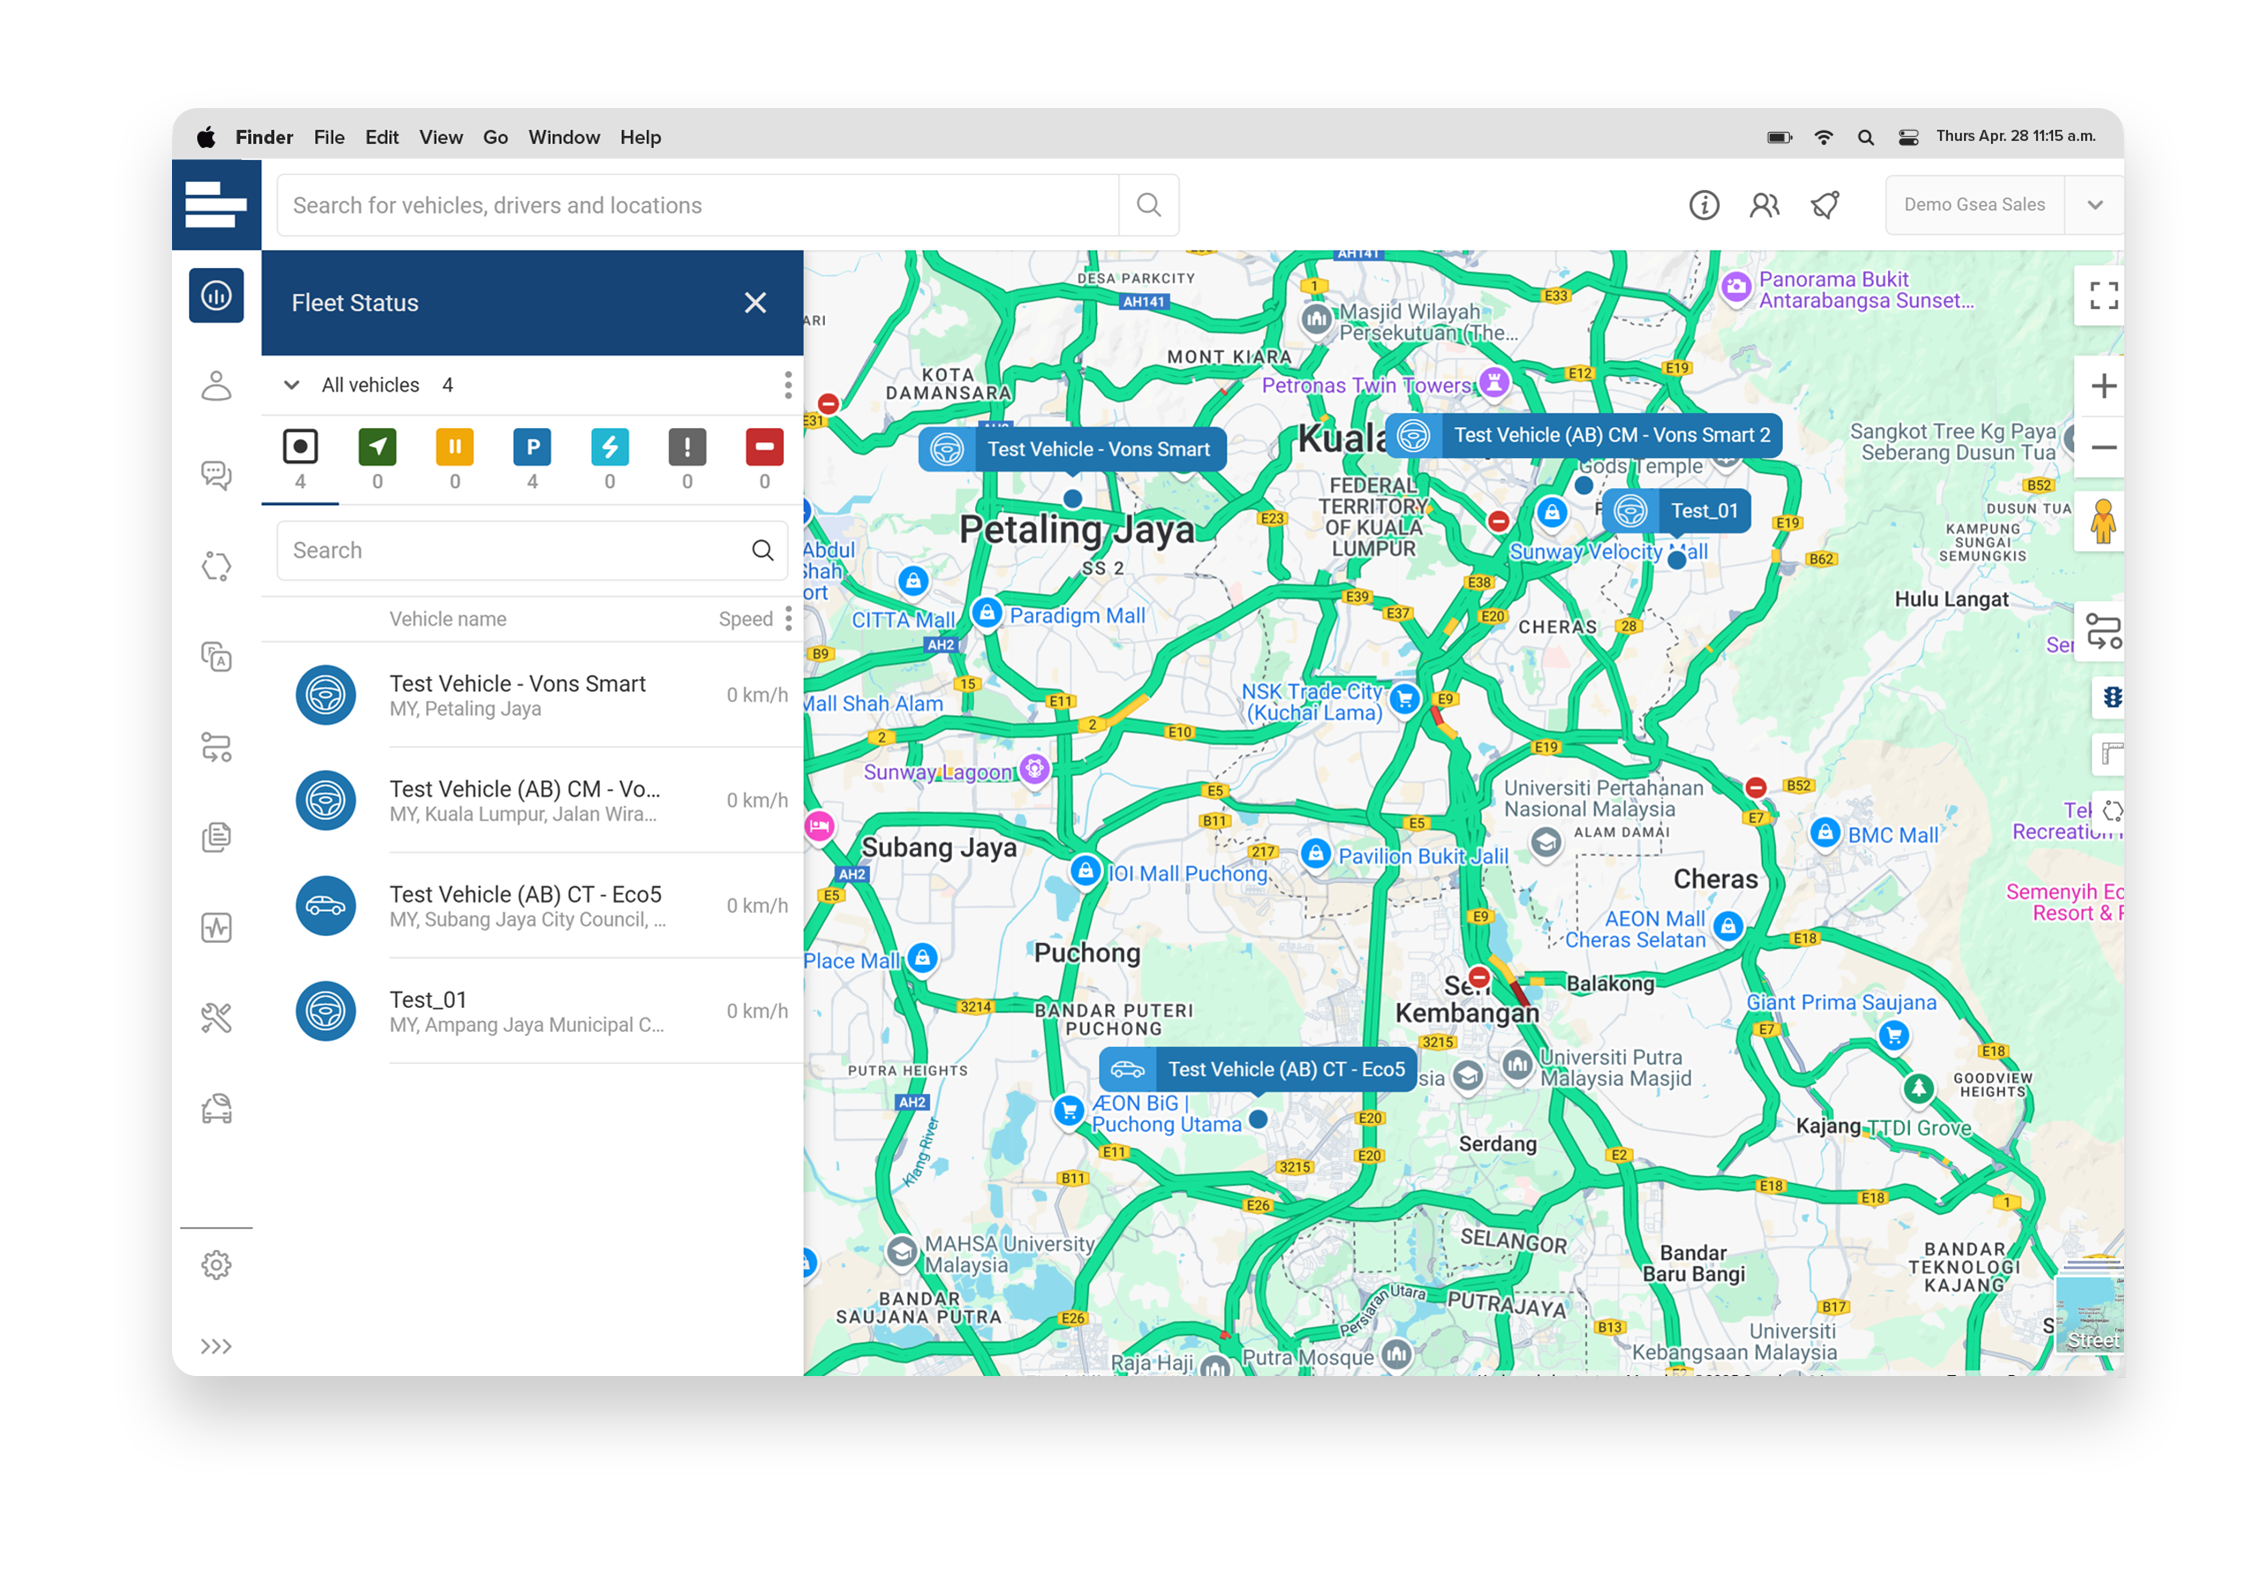Open the users icon in top bar
The image size is (2260, 1581).
point(1764,205)
